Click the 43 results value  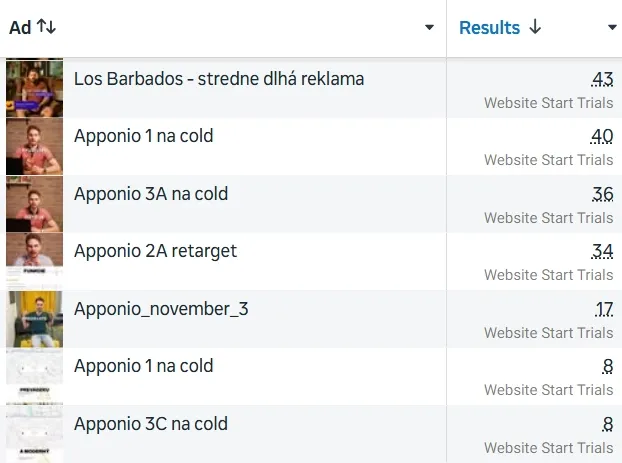coord(602,79)
